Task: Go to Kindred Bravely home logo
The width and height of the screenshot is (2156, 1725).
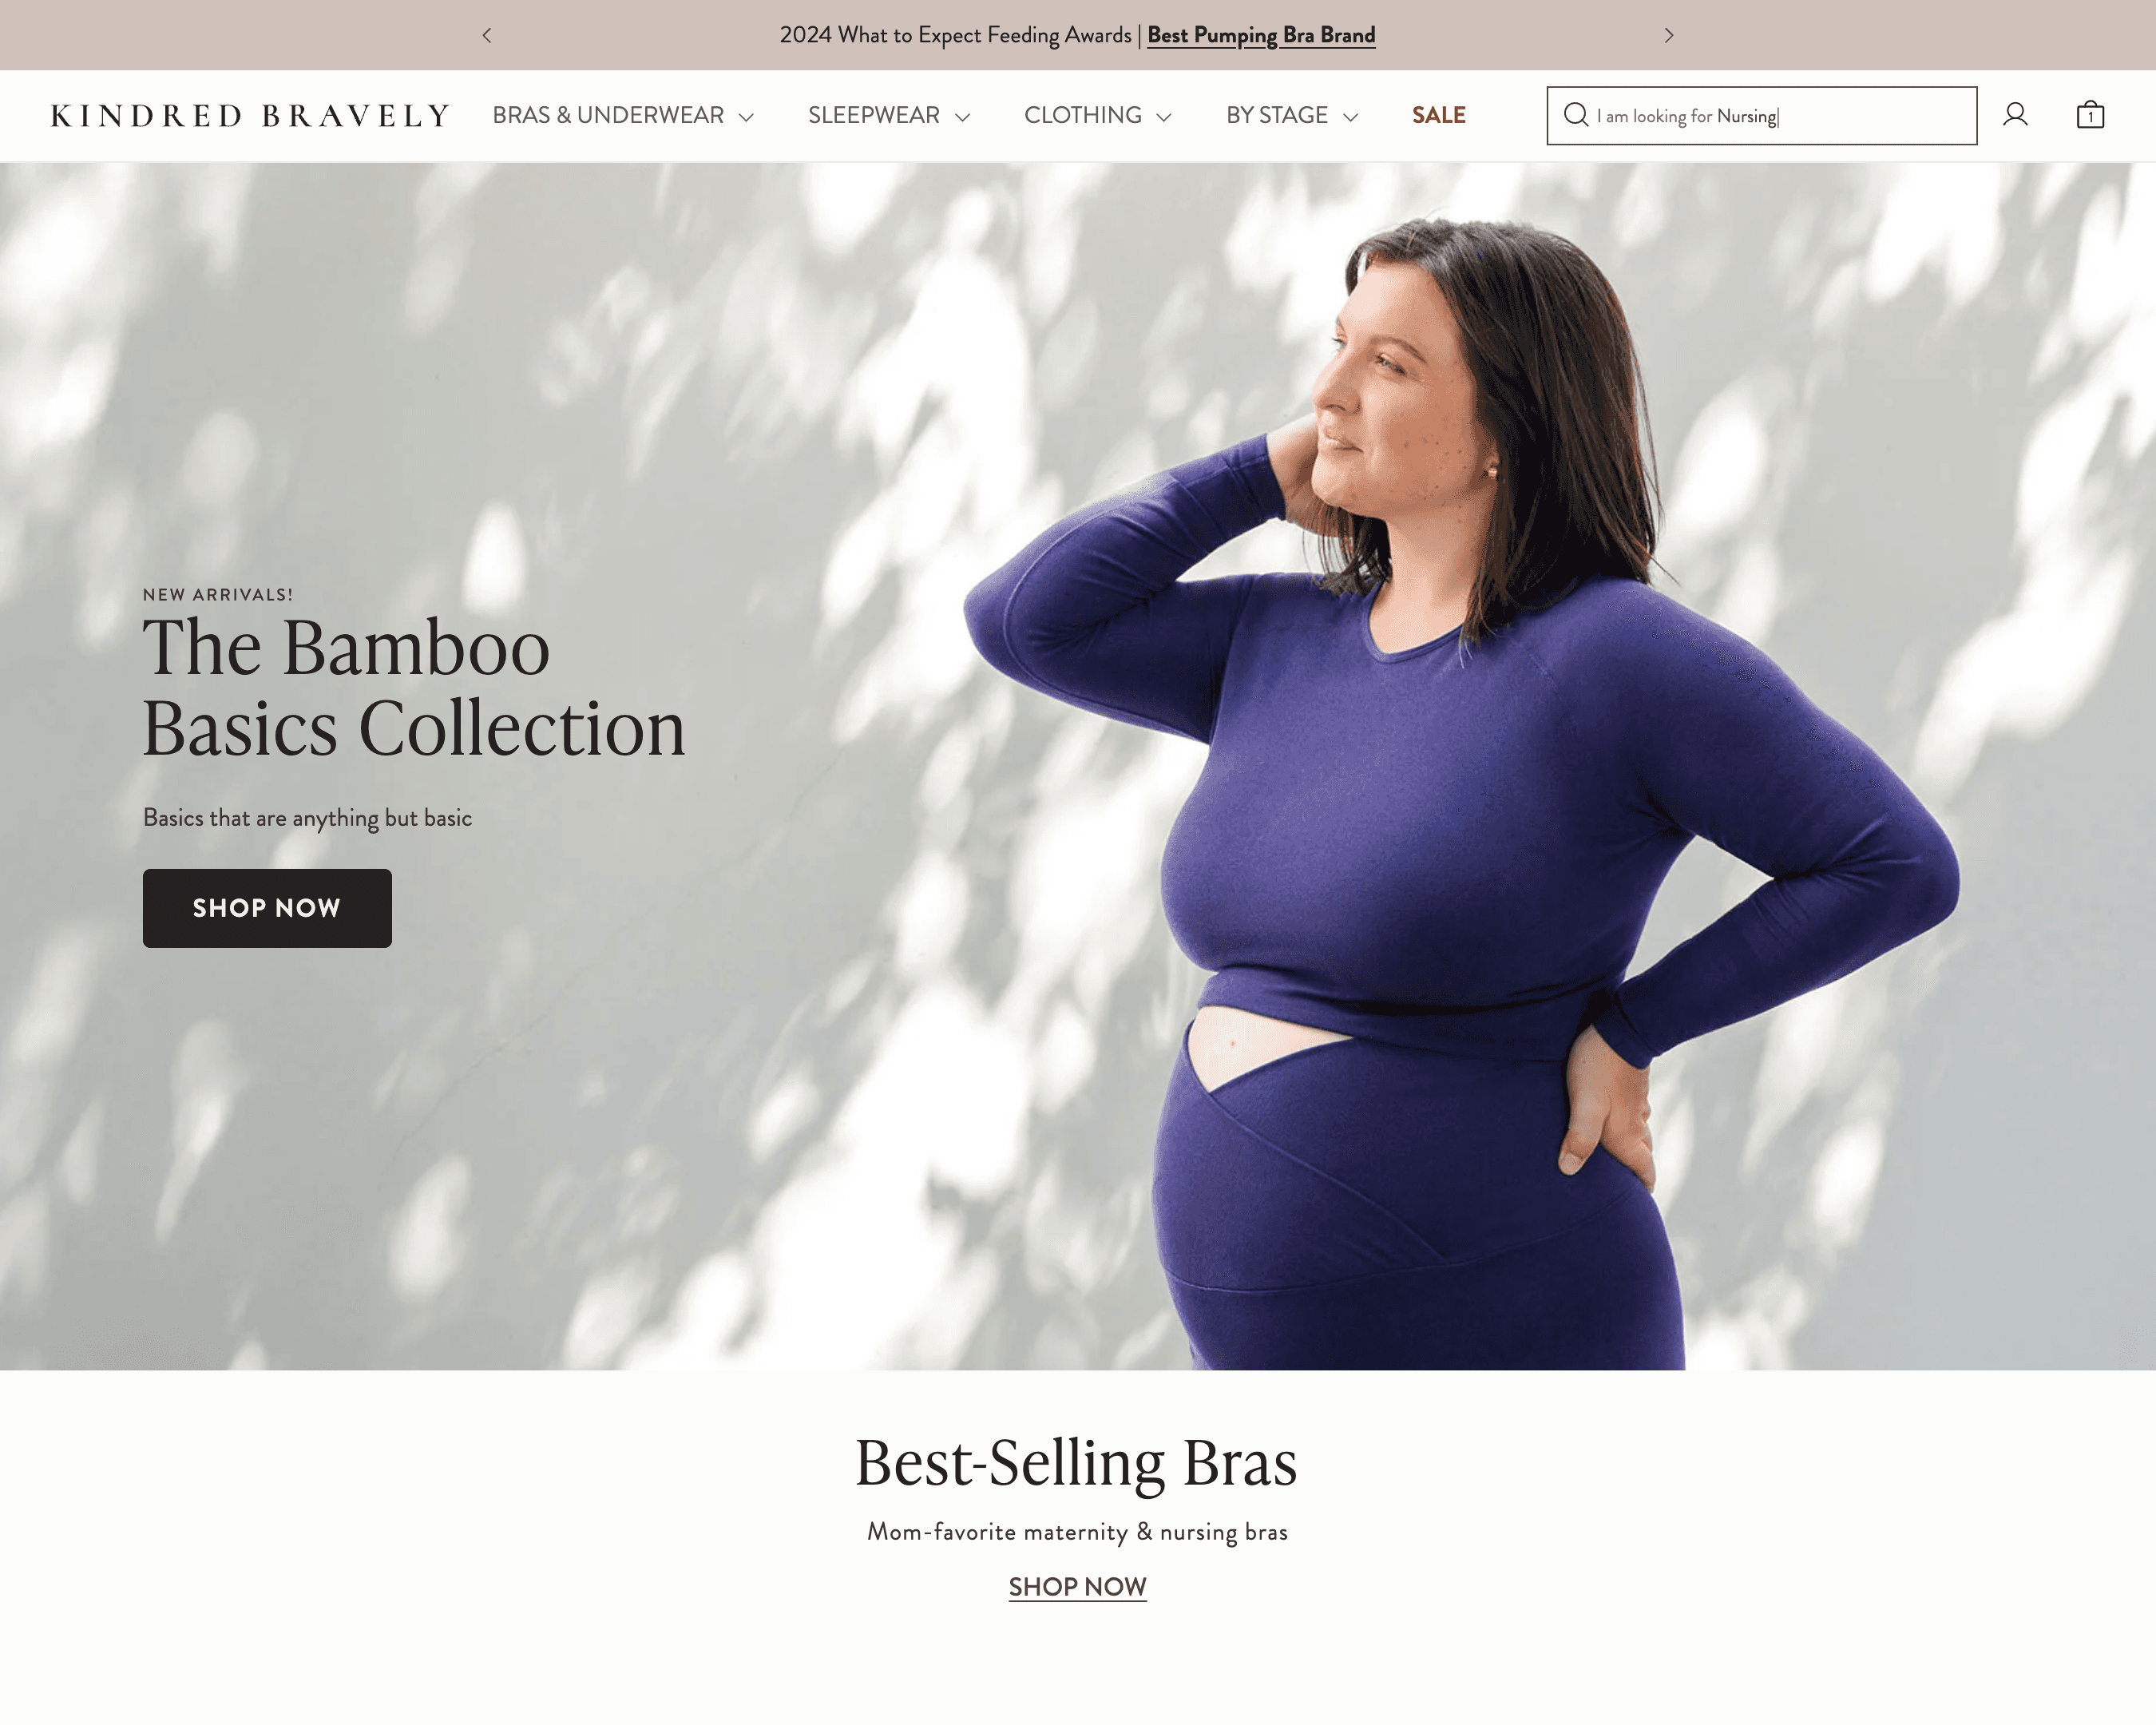Action: coord(250,116)
